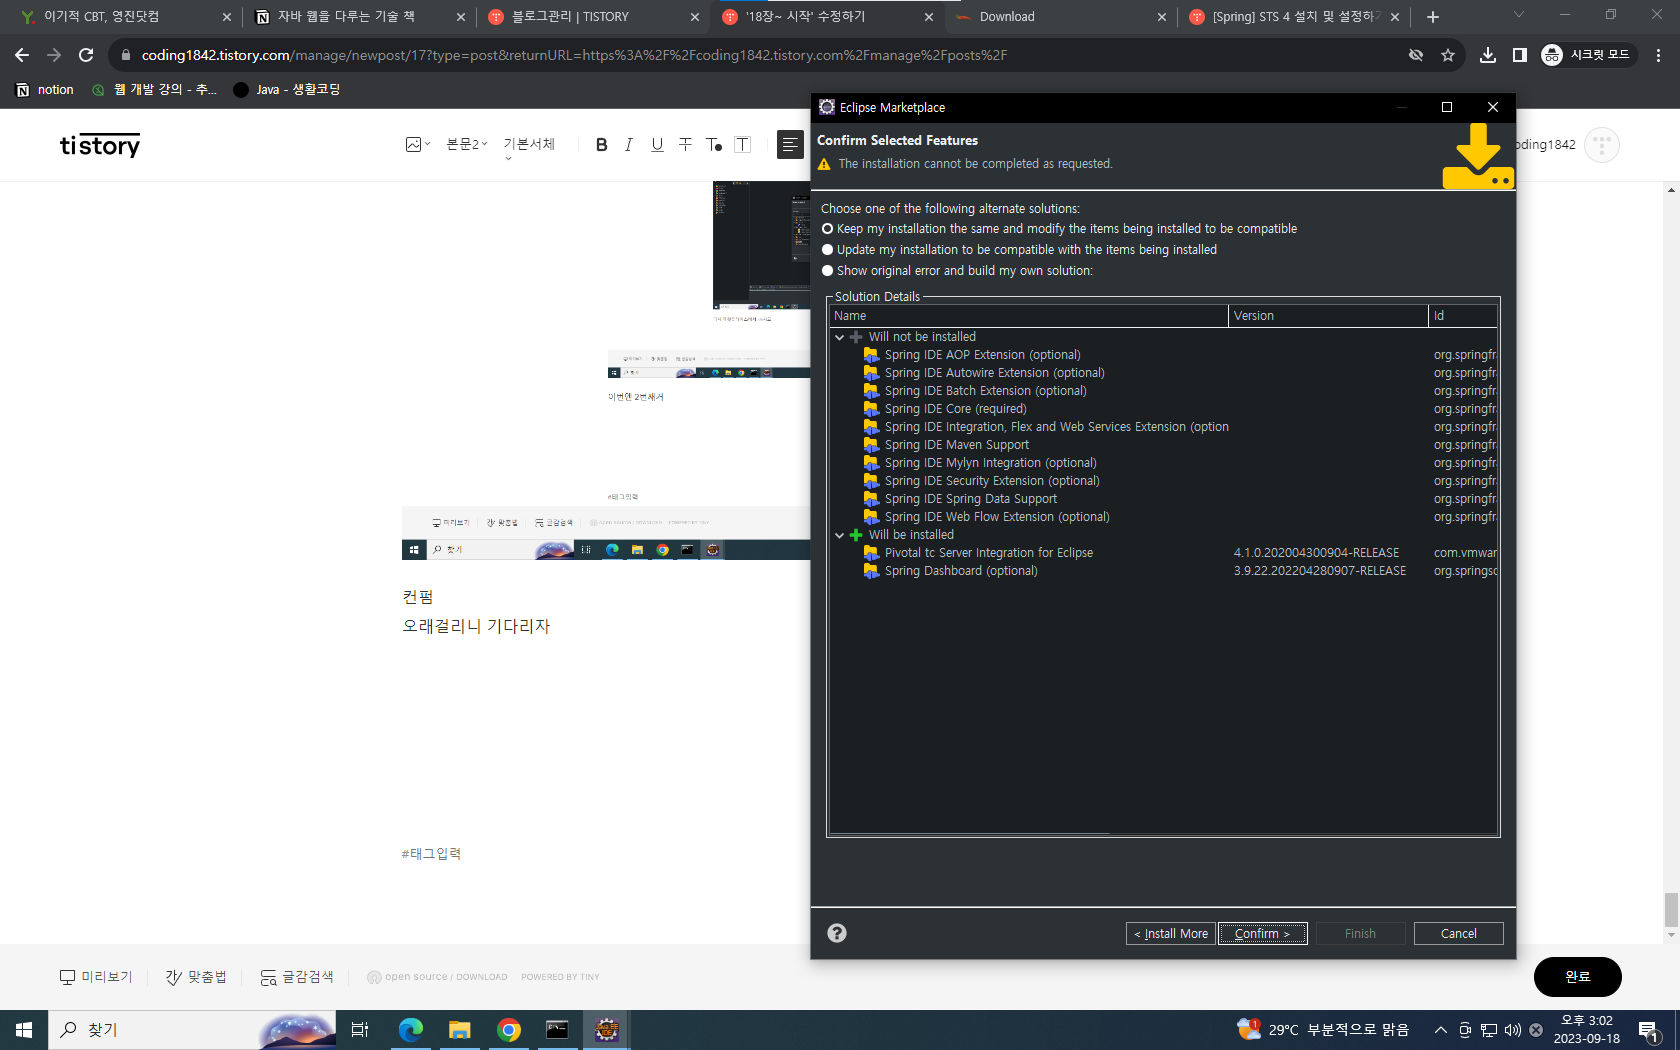This screenshot has width=1680, height=1050.
Task: Click the Name column header
Action: (x=1029, y=316)
